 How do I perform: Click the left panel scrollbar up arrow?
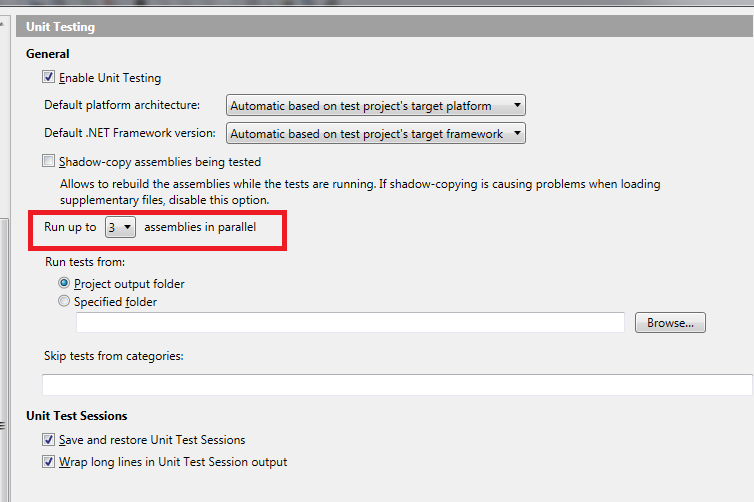[x=3, y=23]
